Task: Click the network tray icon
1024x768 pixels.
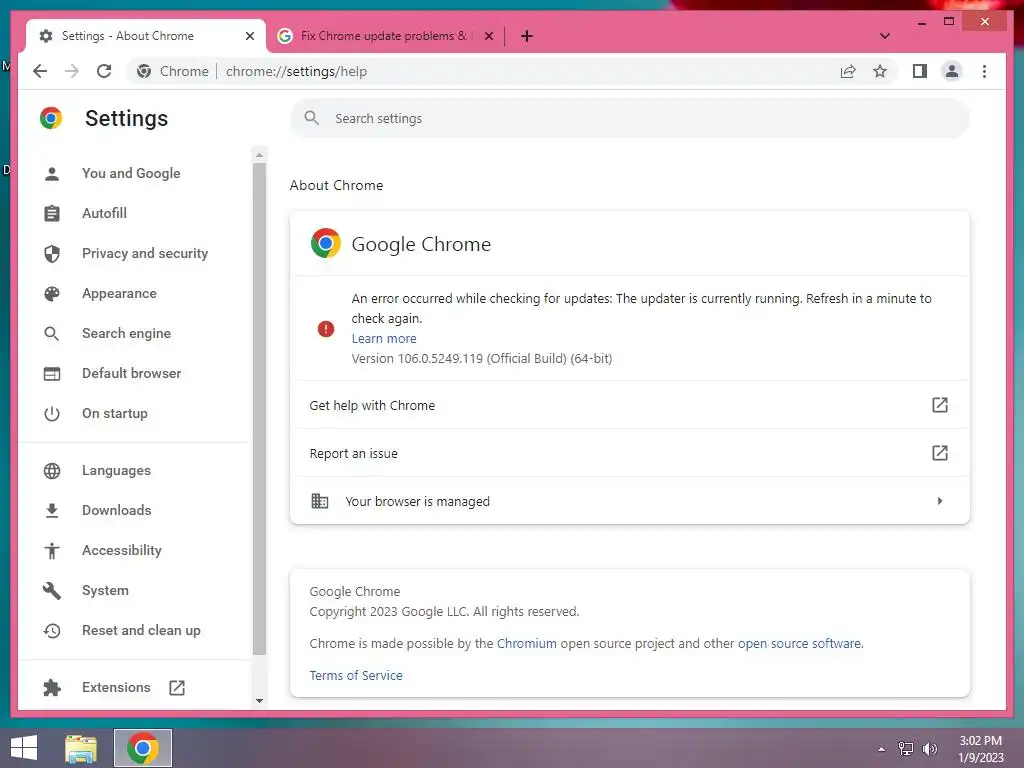Action: [x=906, y=749]
